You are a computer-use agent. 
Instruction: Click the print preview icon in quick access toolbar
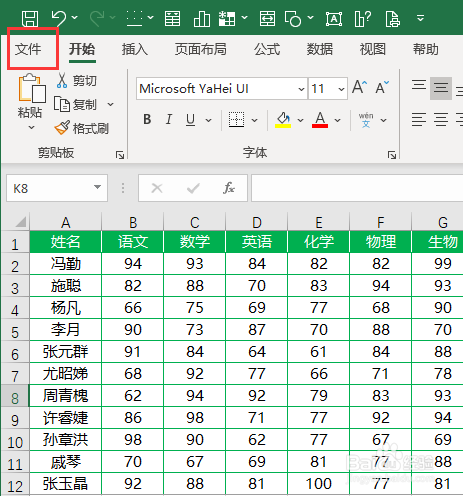tap(392, 18)
